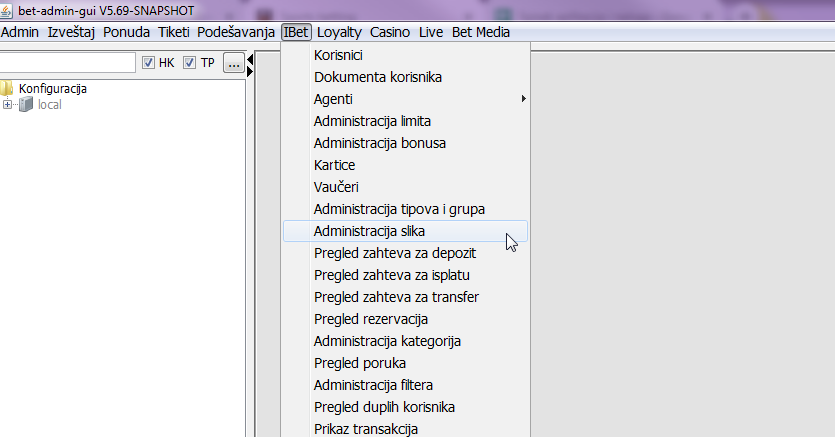Click Administracija slika menu item
Screen dimensions: 835x437
(x=405, y=231)
